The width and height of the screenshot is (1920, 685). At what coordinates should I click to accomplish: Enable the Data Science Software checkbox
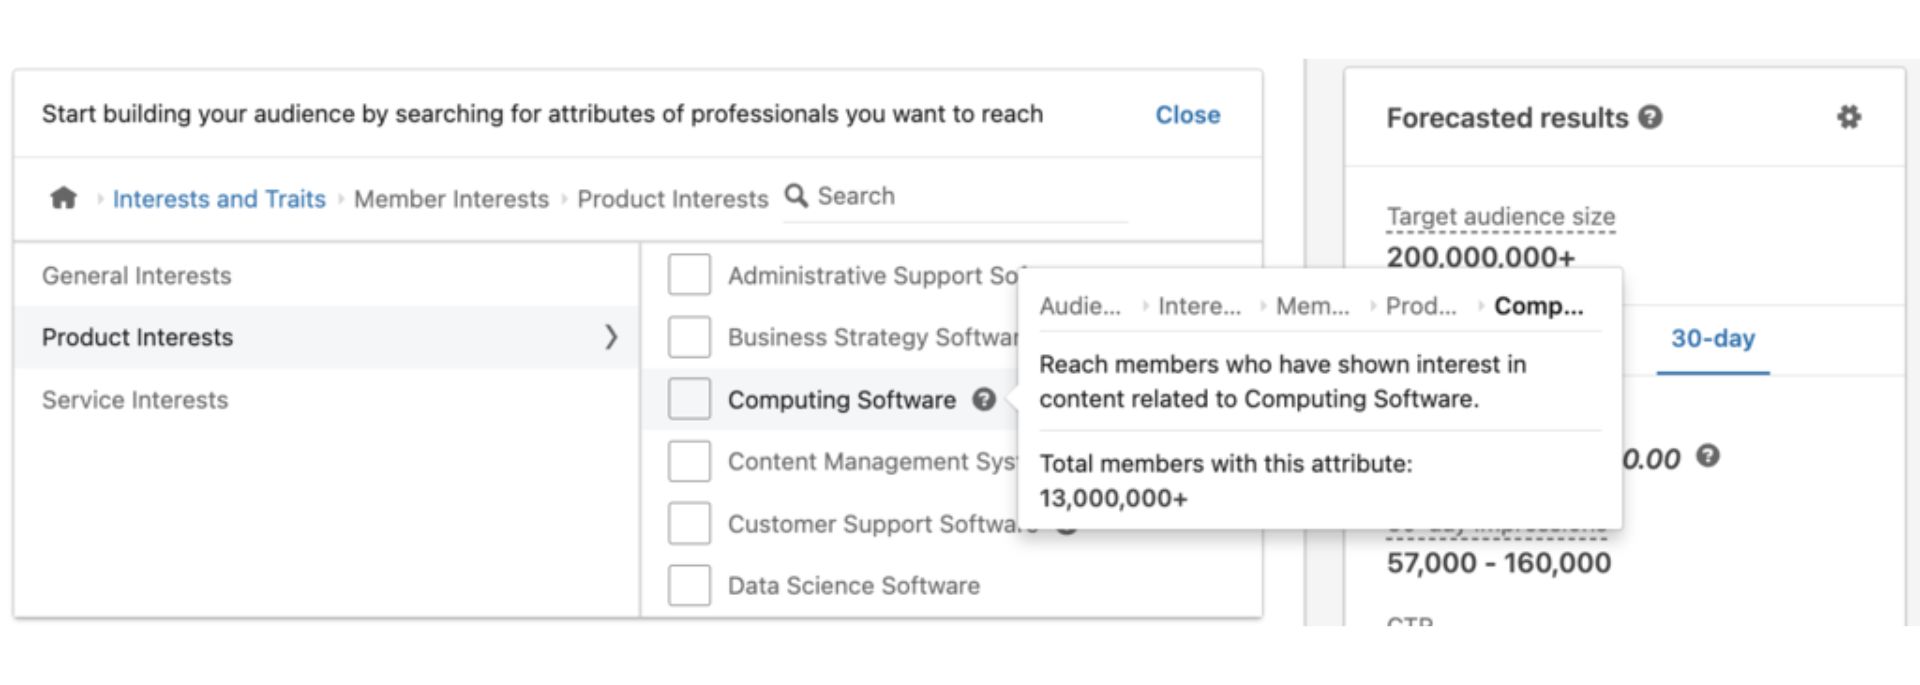click(x=688, y=586)
